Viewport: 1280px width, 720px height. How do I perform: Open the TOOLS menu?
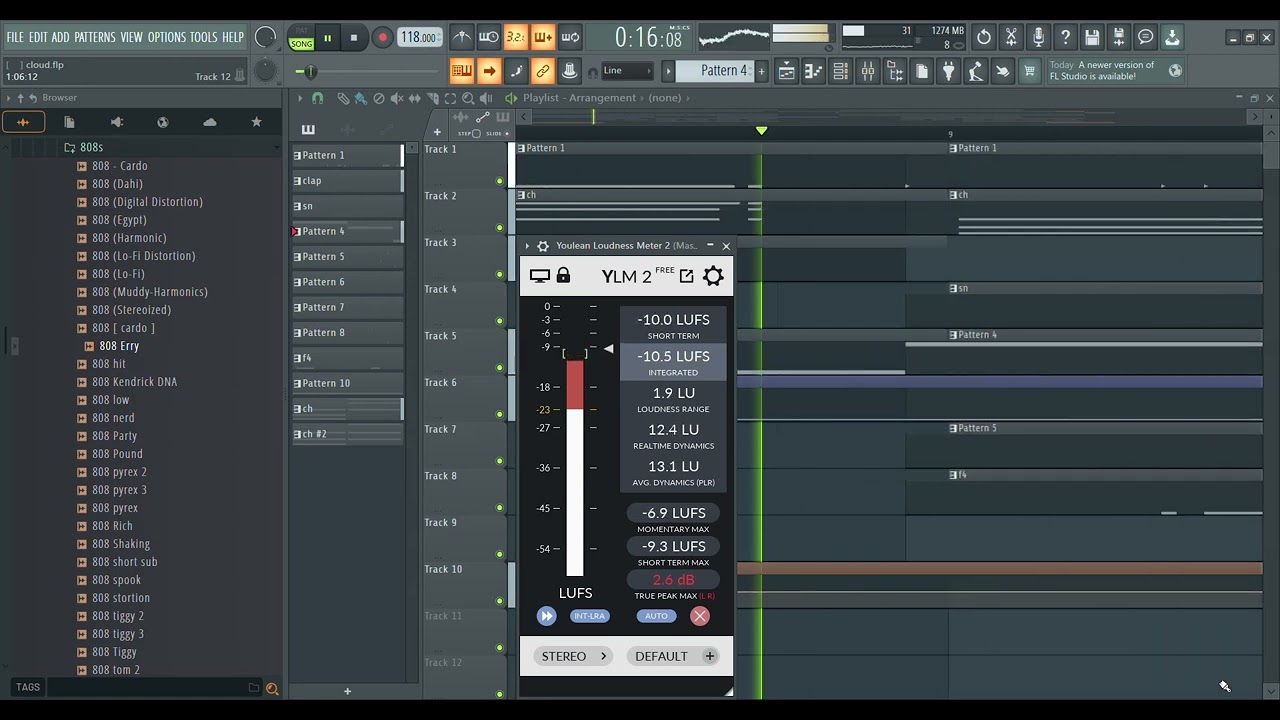coord(203,37)
